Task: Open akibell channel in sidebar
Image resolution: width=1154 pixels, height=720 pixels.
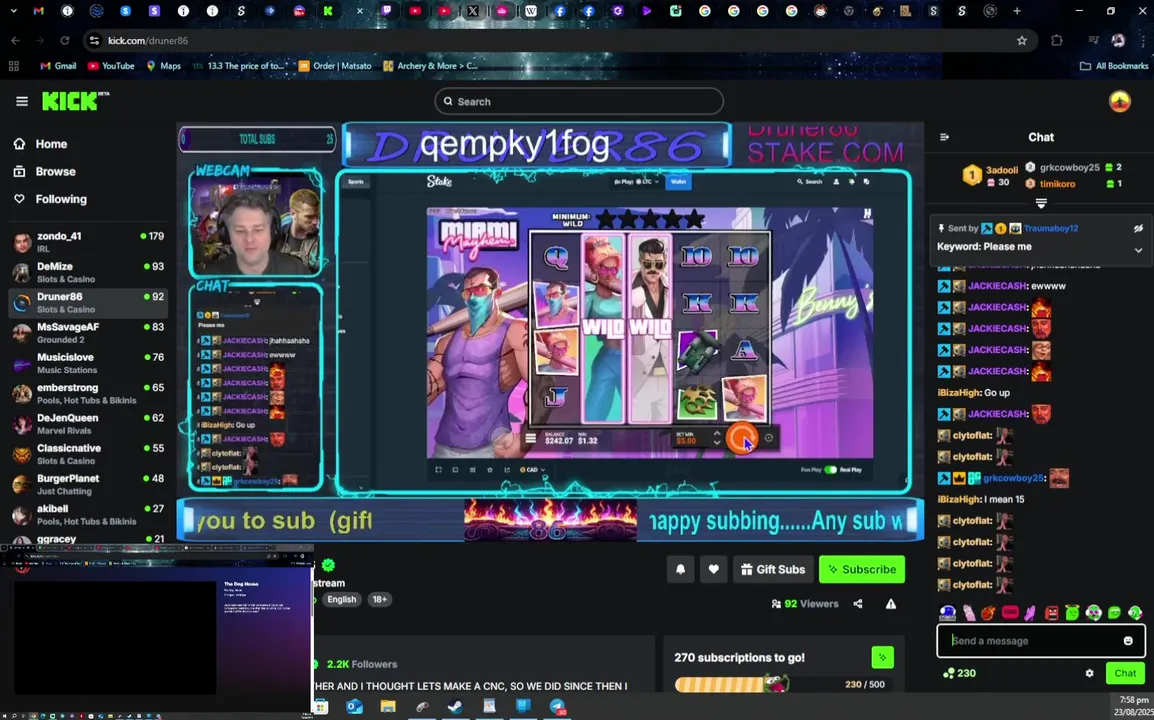Action: (88, 514)
